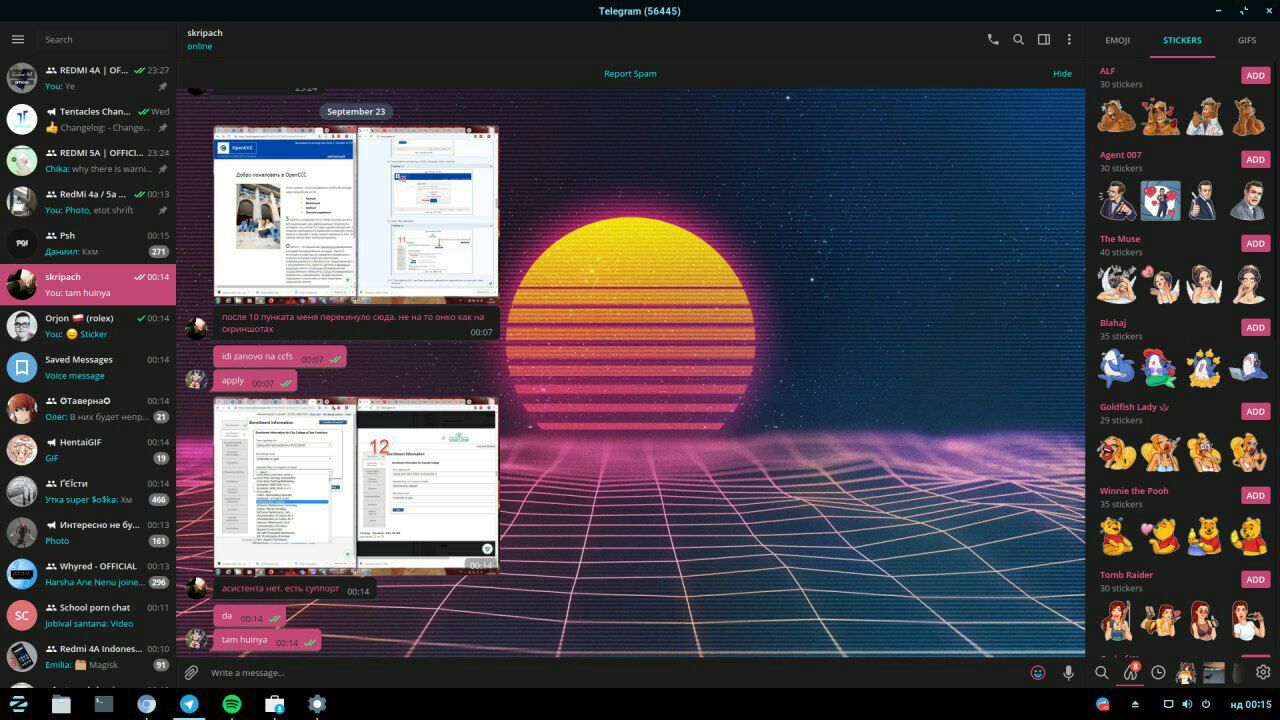This screenshot has width=1280, height=720.
Task: Click the 'idi zanovo na ccfs' message
Action: (x=280, y=357)
